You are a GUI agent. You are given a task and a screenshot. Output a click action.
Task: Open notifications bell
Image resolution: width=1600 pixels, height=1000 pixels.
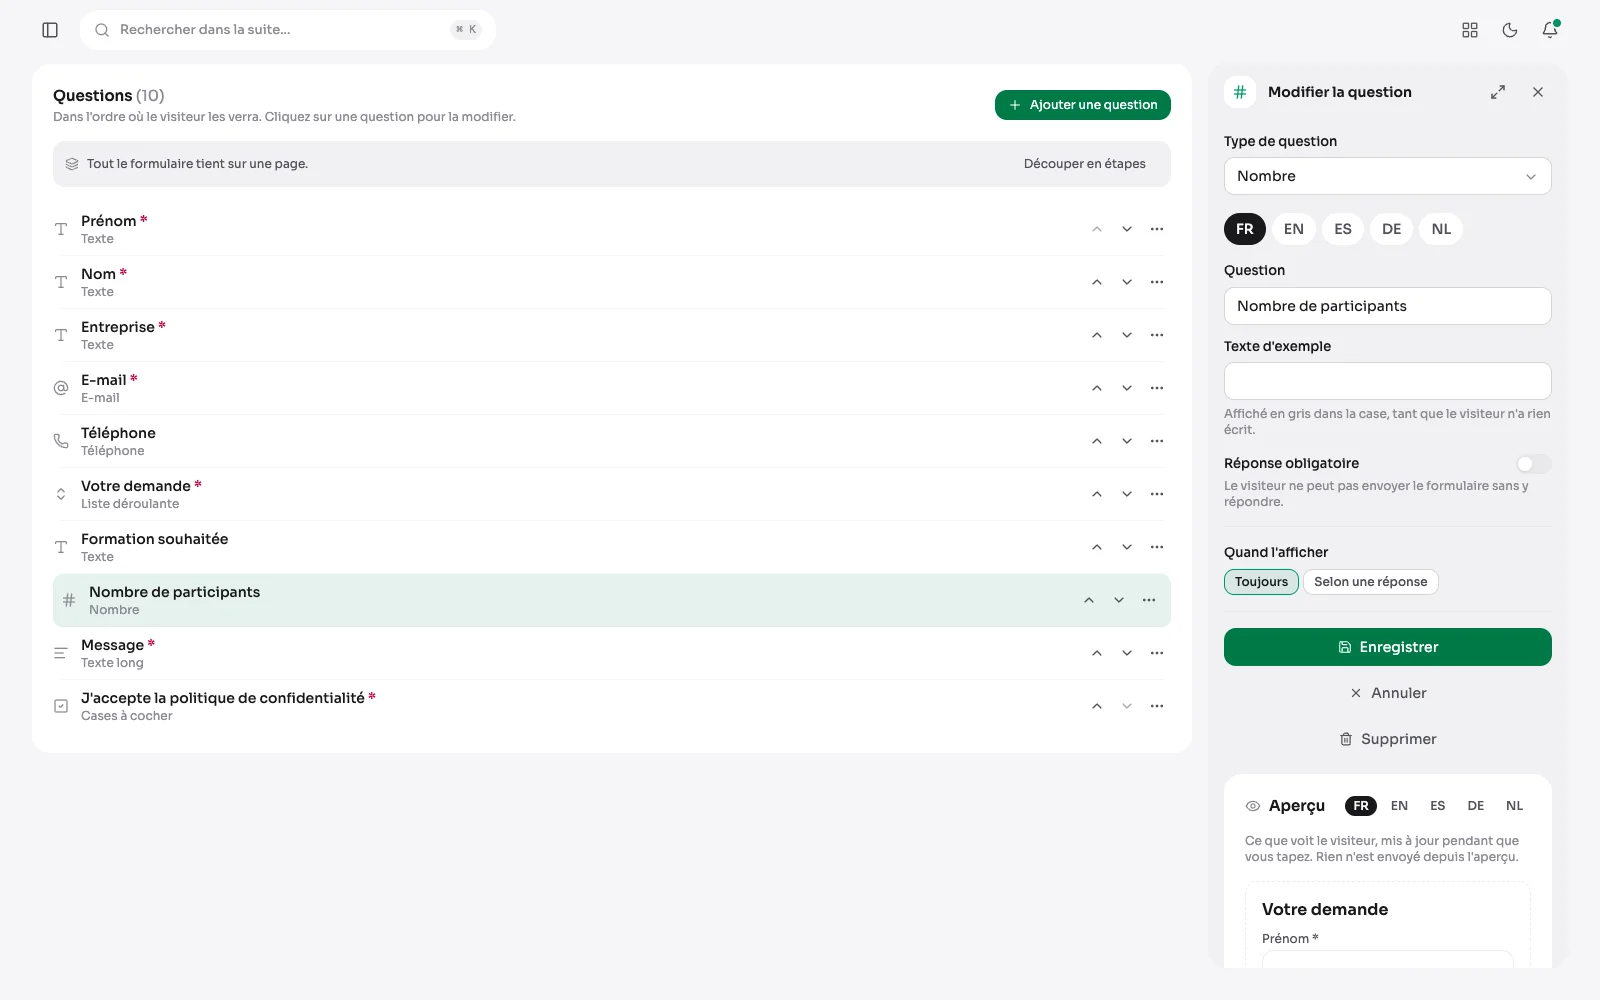(1550, 30)
